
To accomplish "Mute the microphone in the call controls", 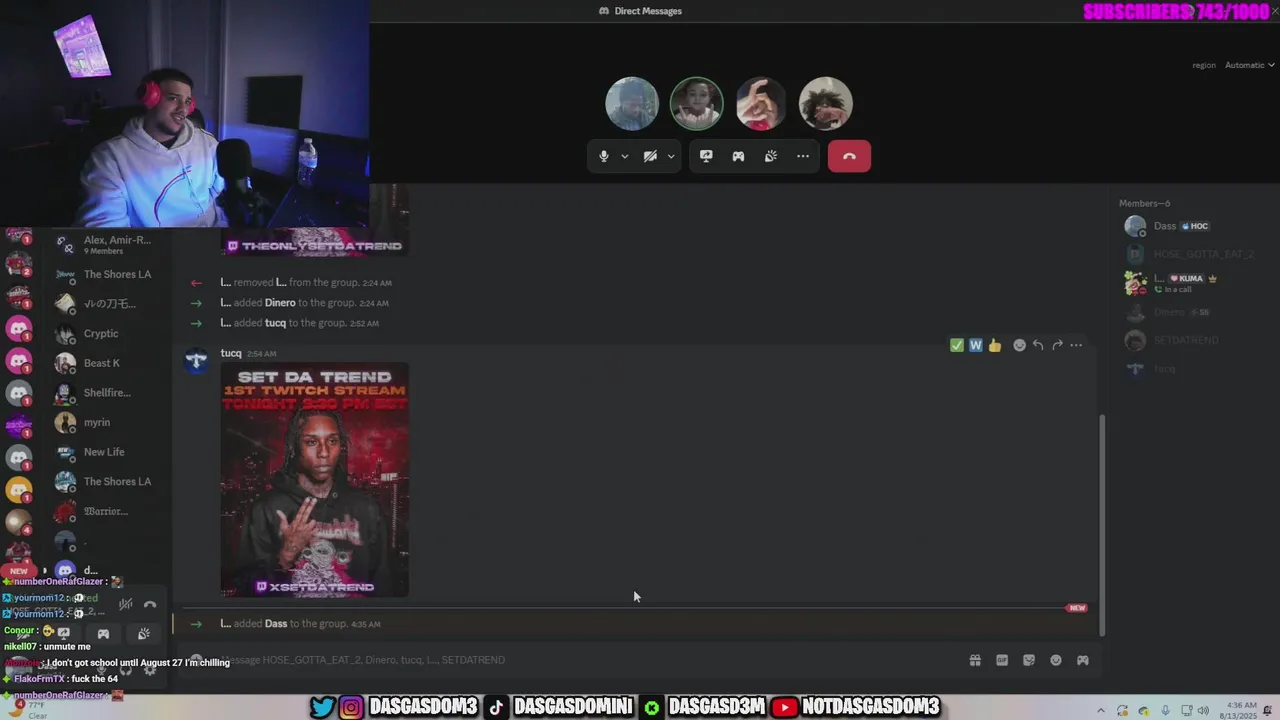I will pyautogui.click(x=603, y=156).
